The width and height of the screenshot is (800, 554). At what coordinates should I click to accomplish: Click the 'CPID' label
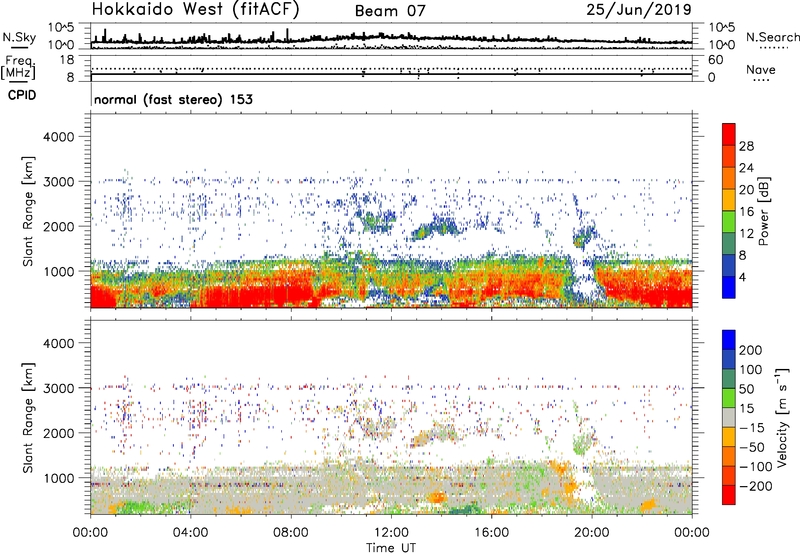[22, 95]
